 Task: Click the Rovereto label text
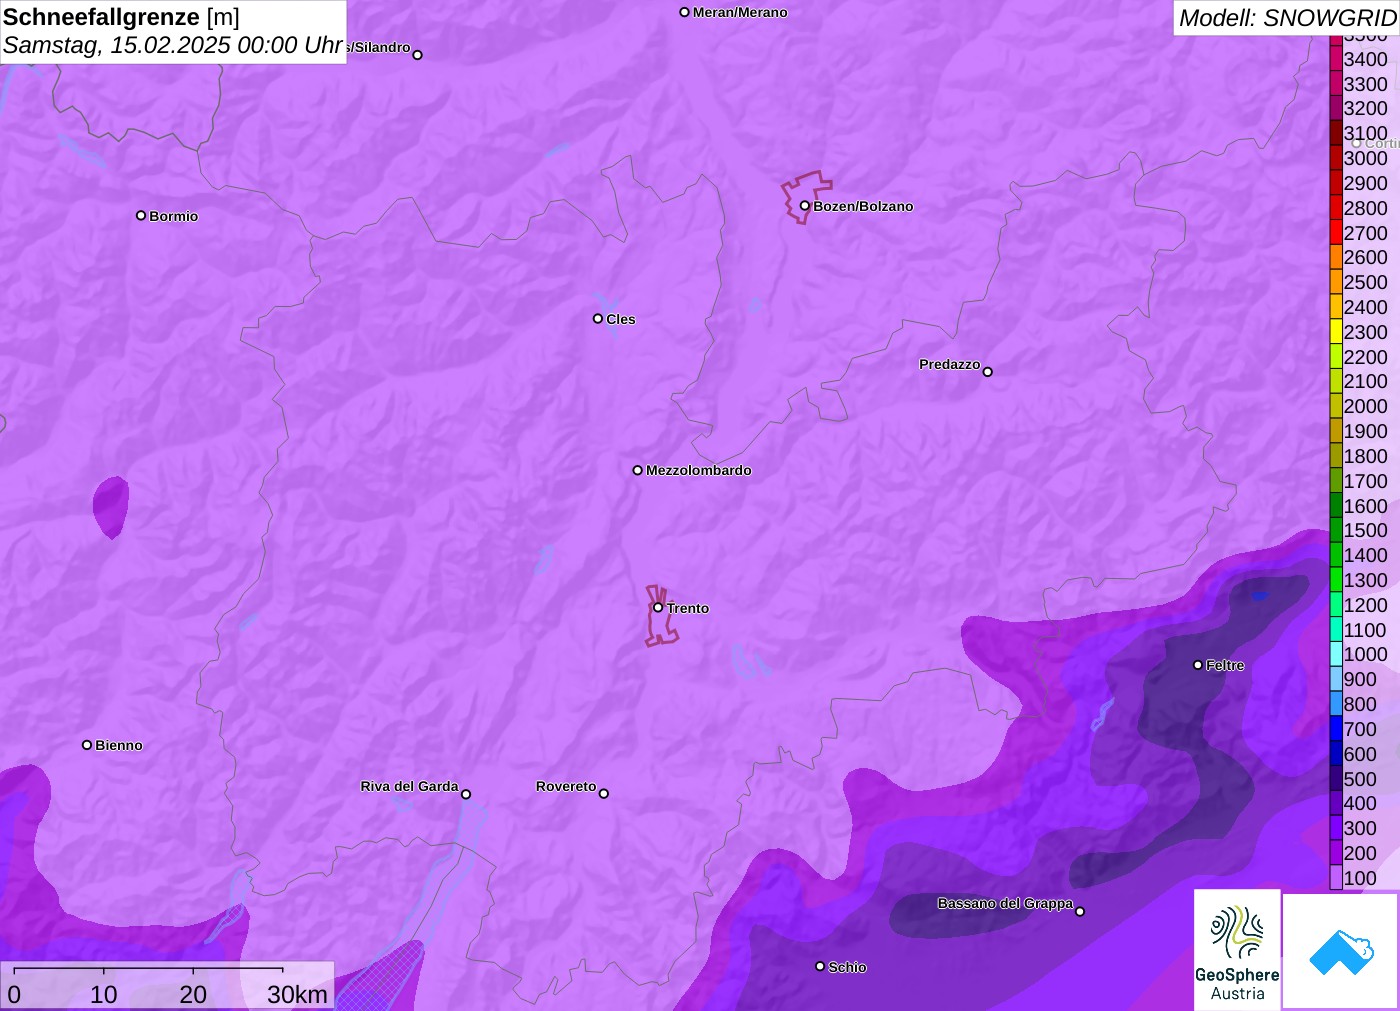[566, 786]
